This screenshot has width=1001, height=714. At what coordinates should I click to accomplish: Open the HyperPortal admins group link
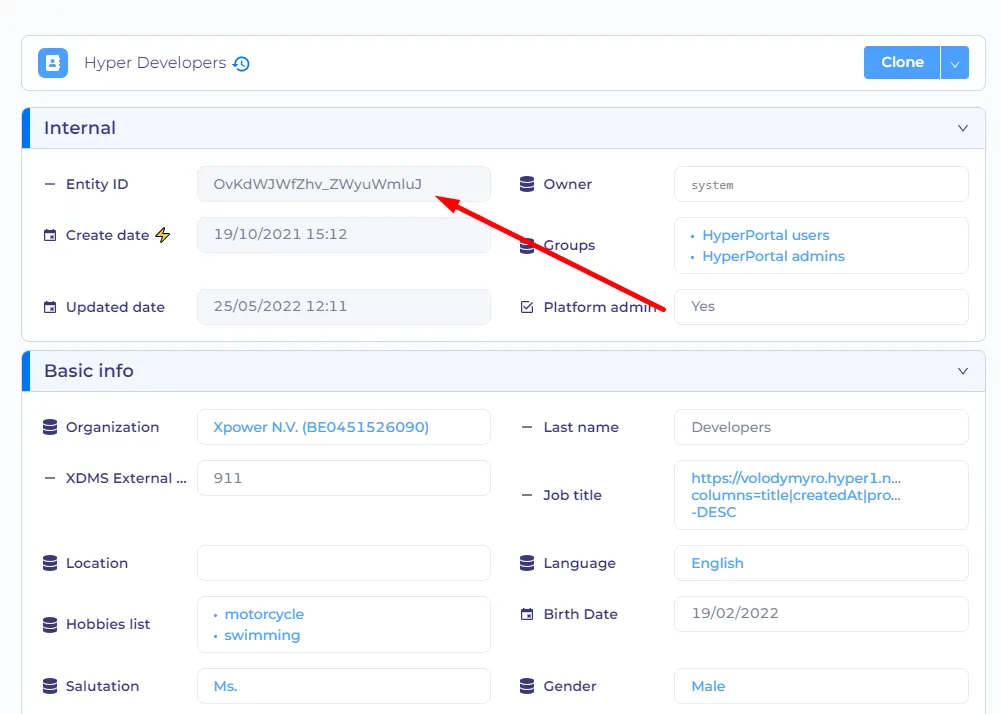coord(773,256)
